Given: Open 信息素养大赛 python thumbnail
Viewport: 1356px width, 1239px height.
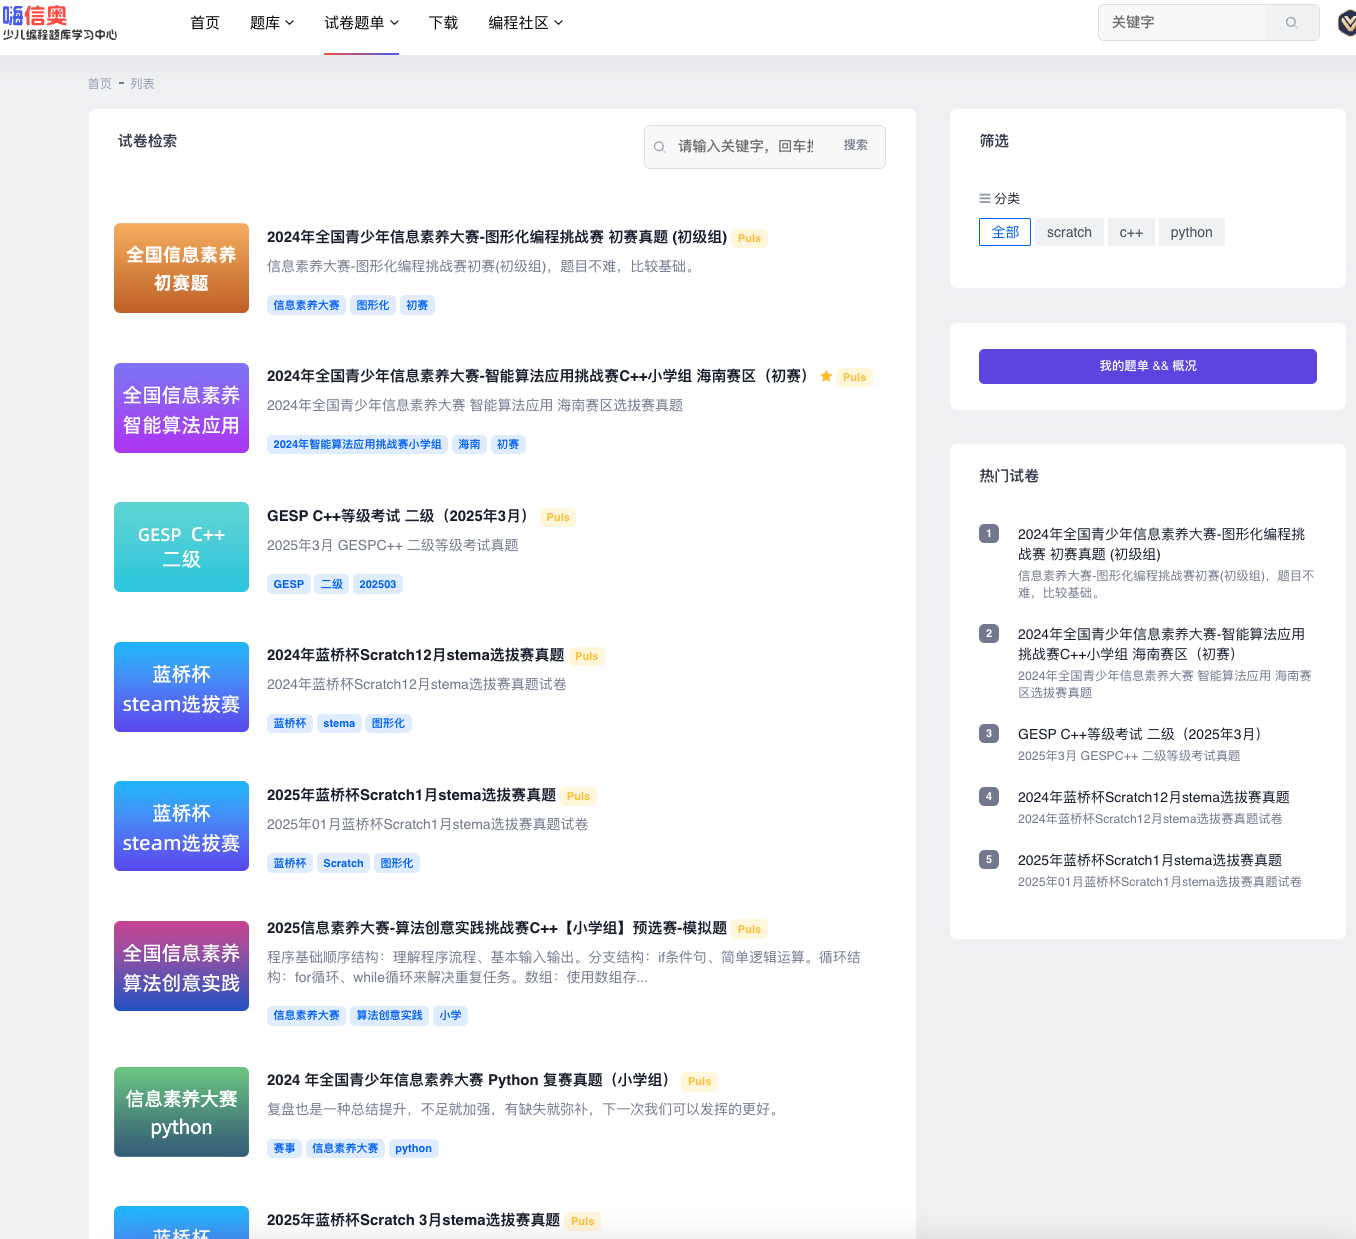Looking at the screenshot, I should (x=181, y=1112).
